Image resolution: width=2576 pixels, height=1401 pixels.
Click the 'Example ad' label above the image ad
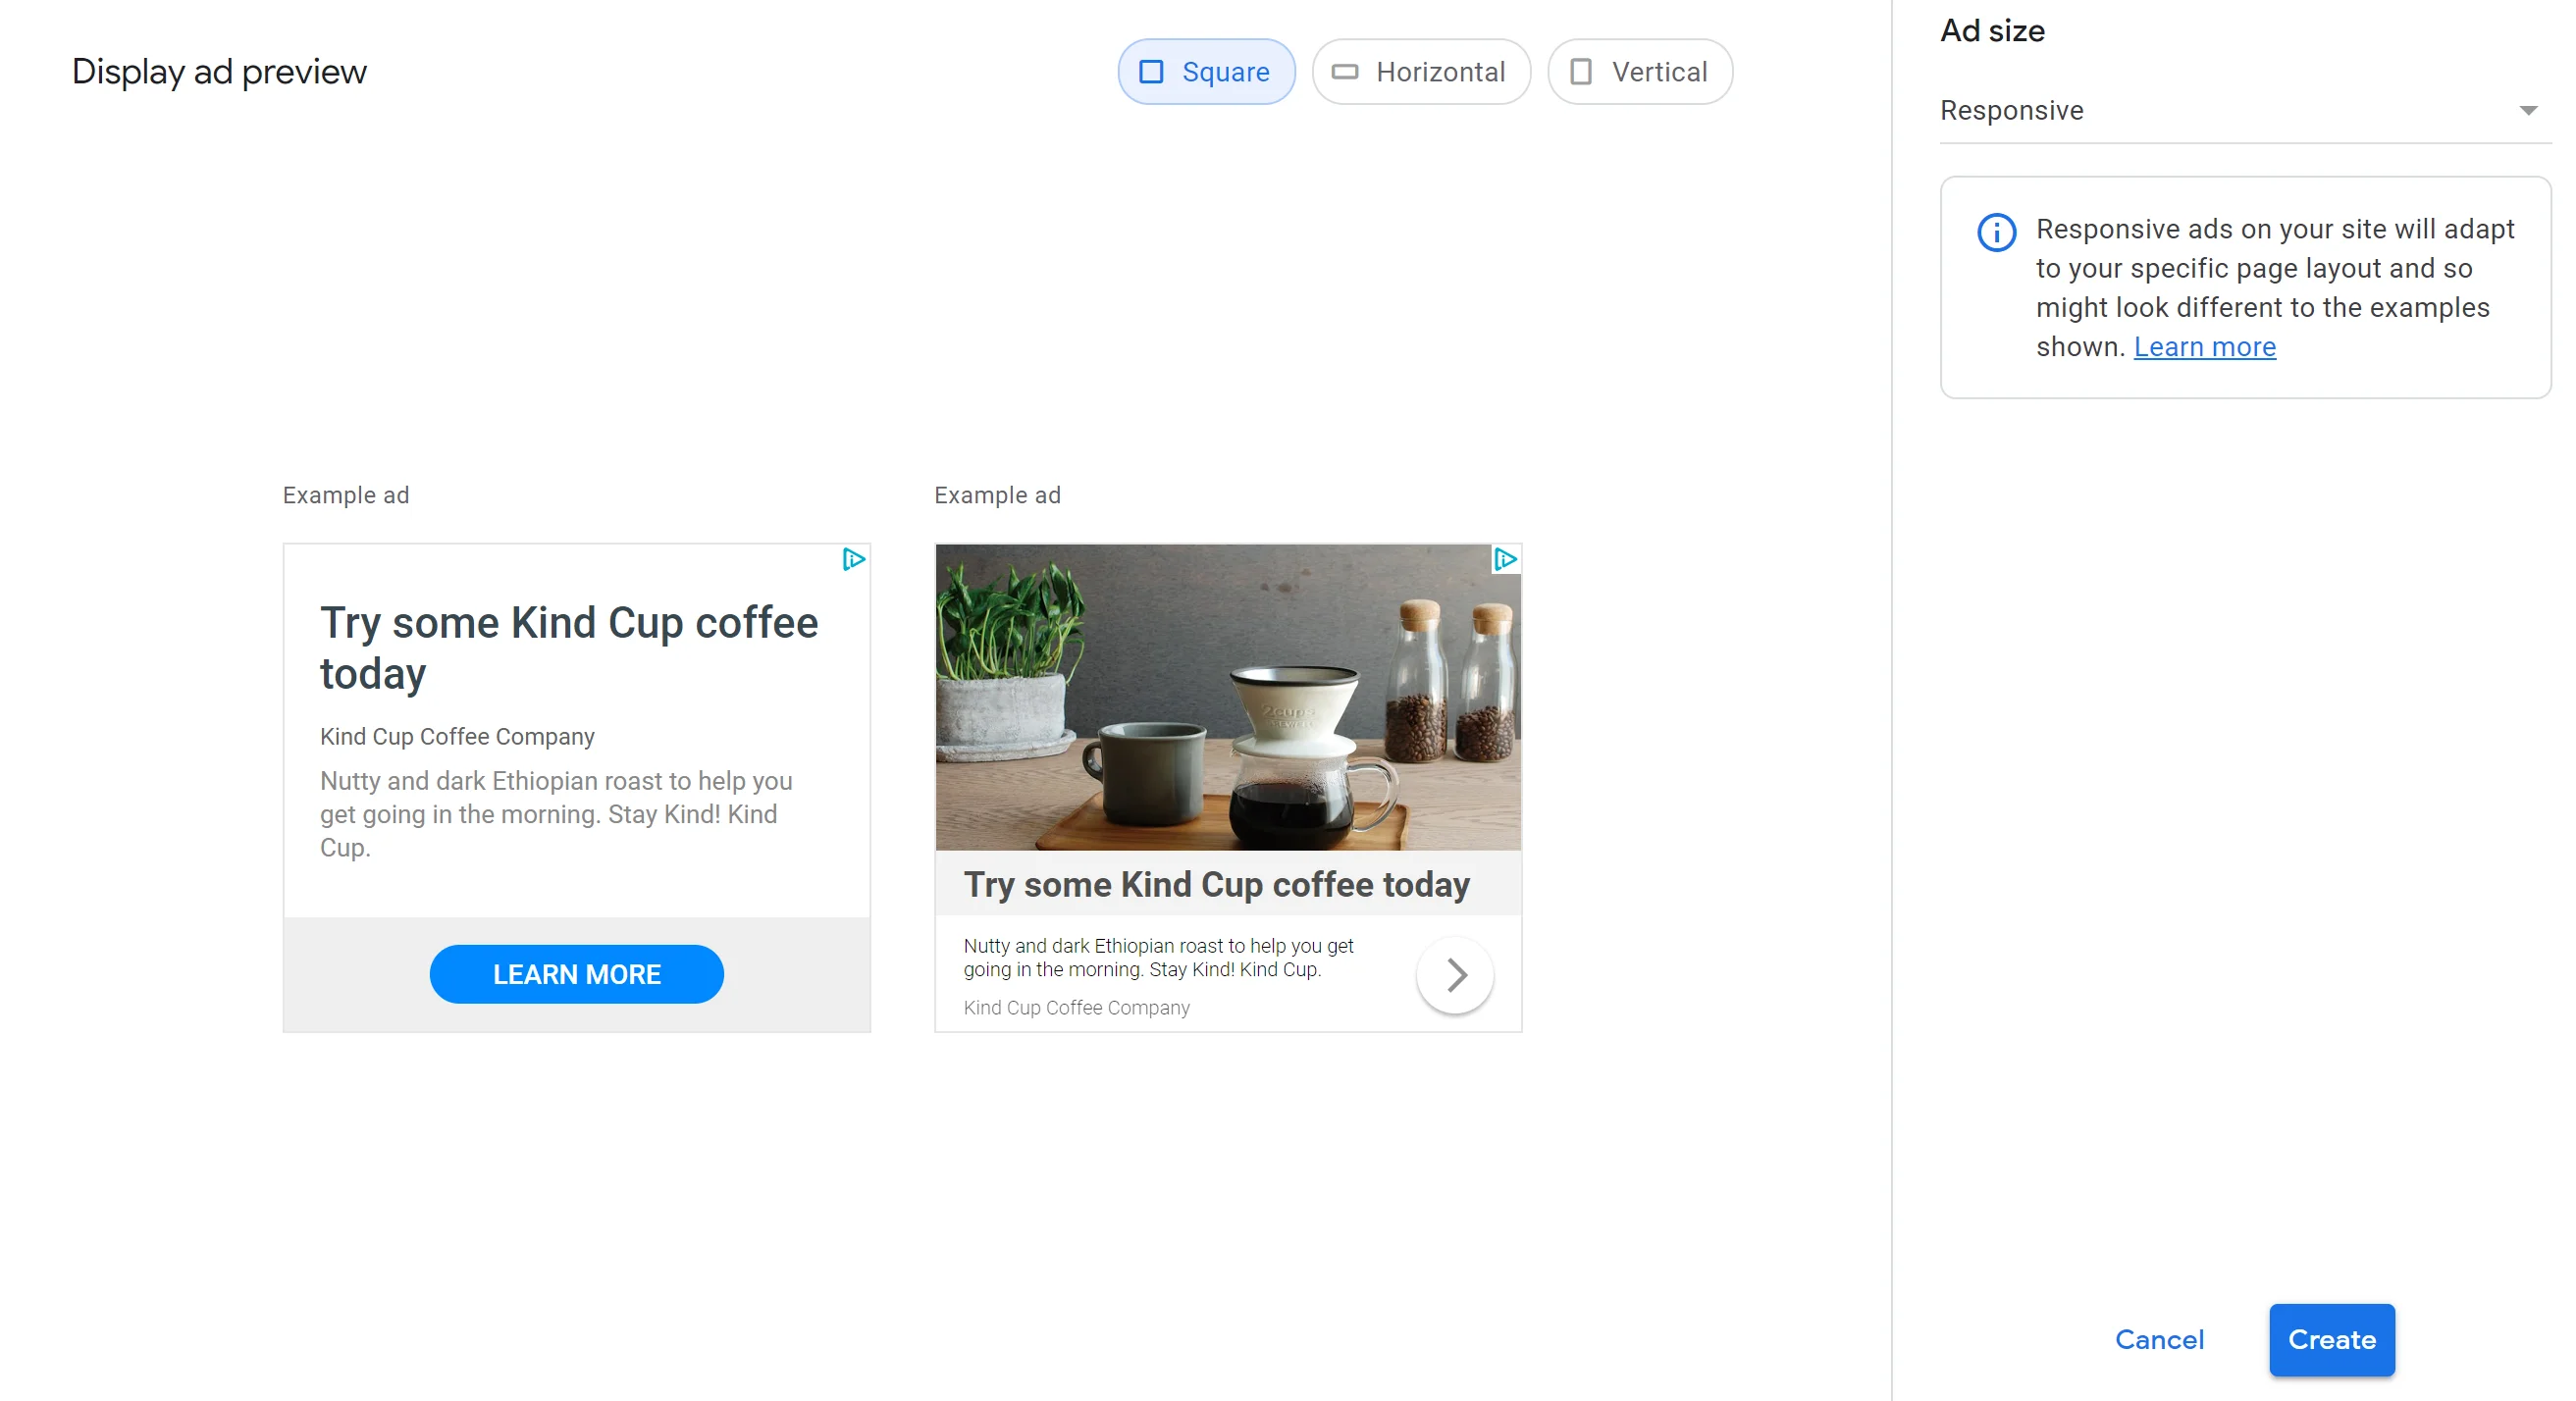coord(997,495)
